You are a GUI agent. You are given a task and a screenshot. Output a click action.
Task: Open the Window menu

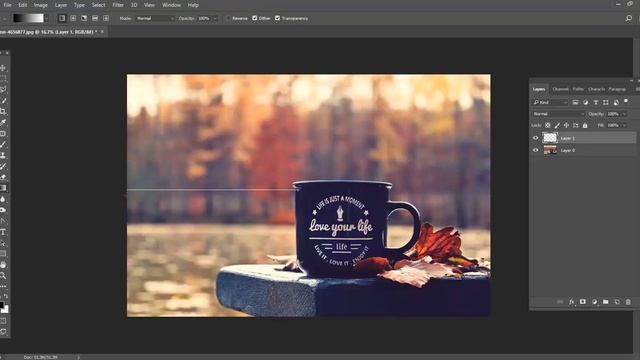[171, 5]
